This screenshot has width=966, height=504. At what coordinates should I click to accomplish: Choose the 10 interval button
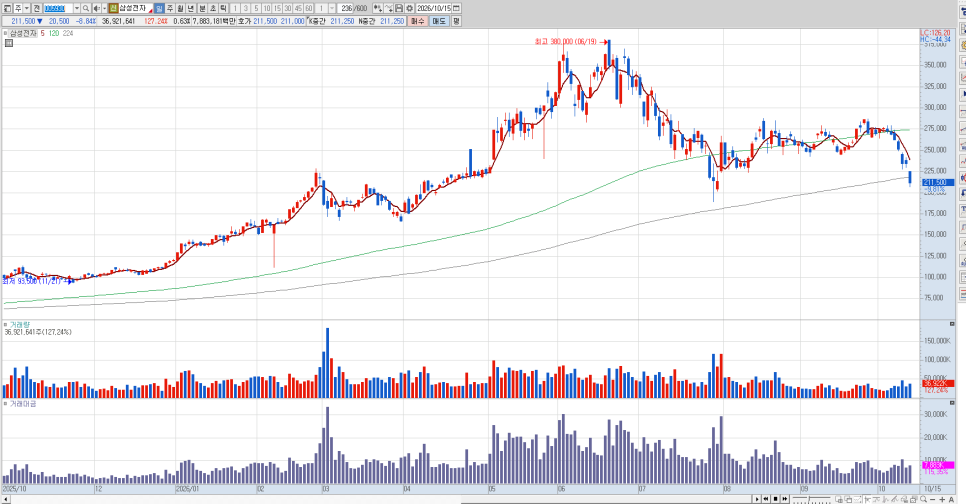click(267, 8)
